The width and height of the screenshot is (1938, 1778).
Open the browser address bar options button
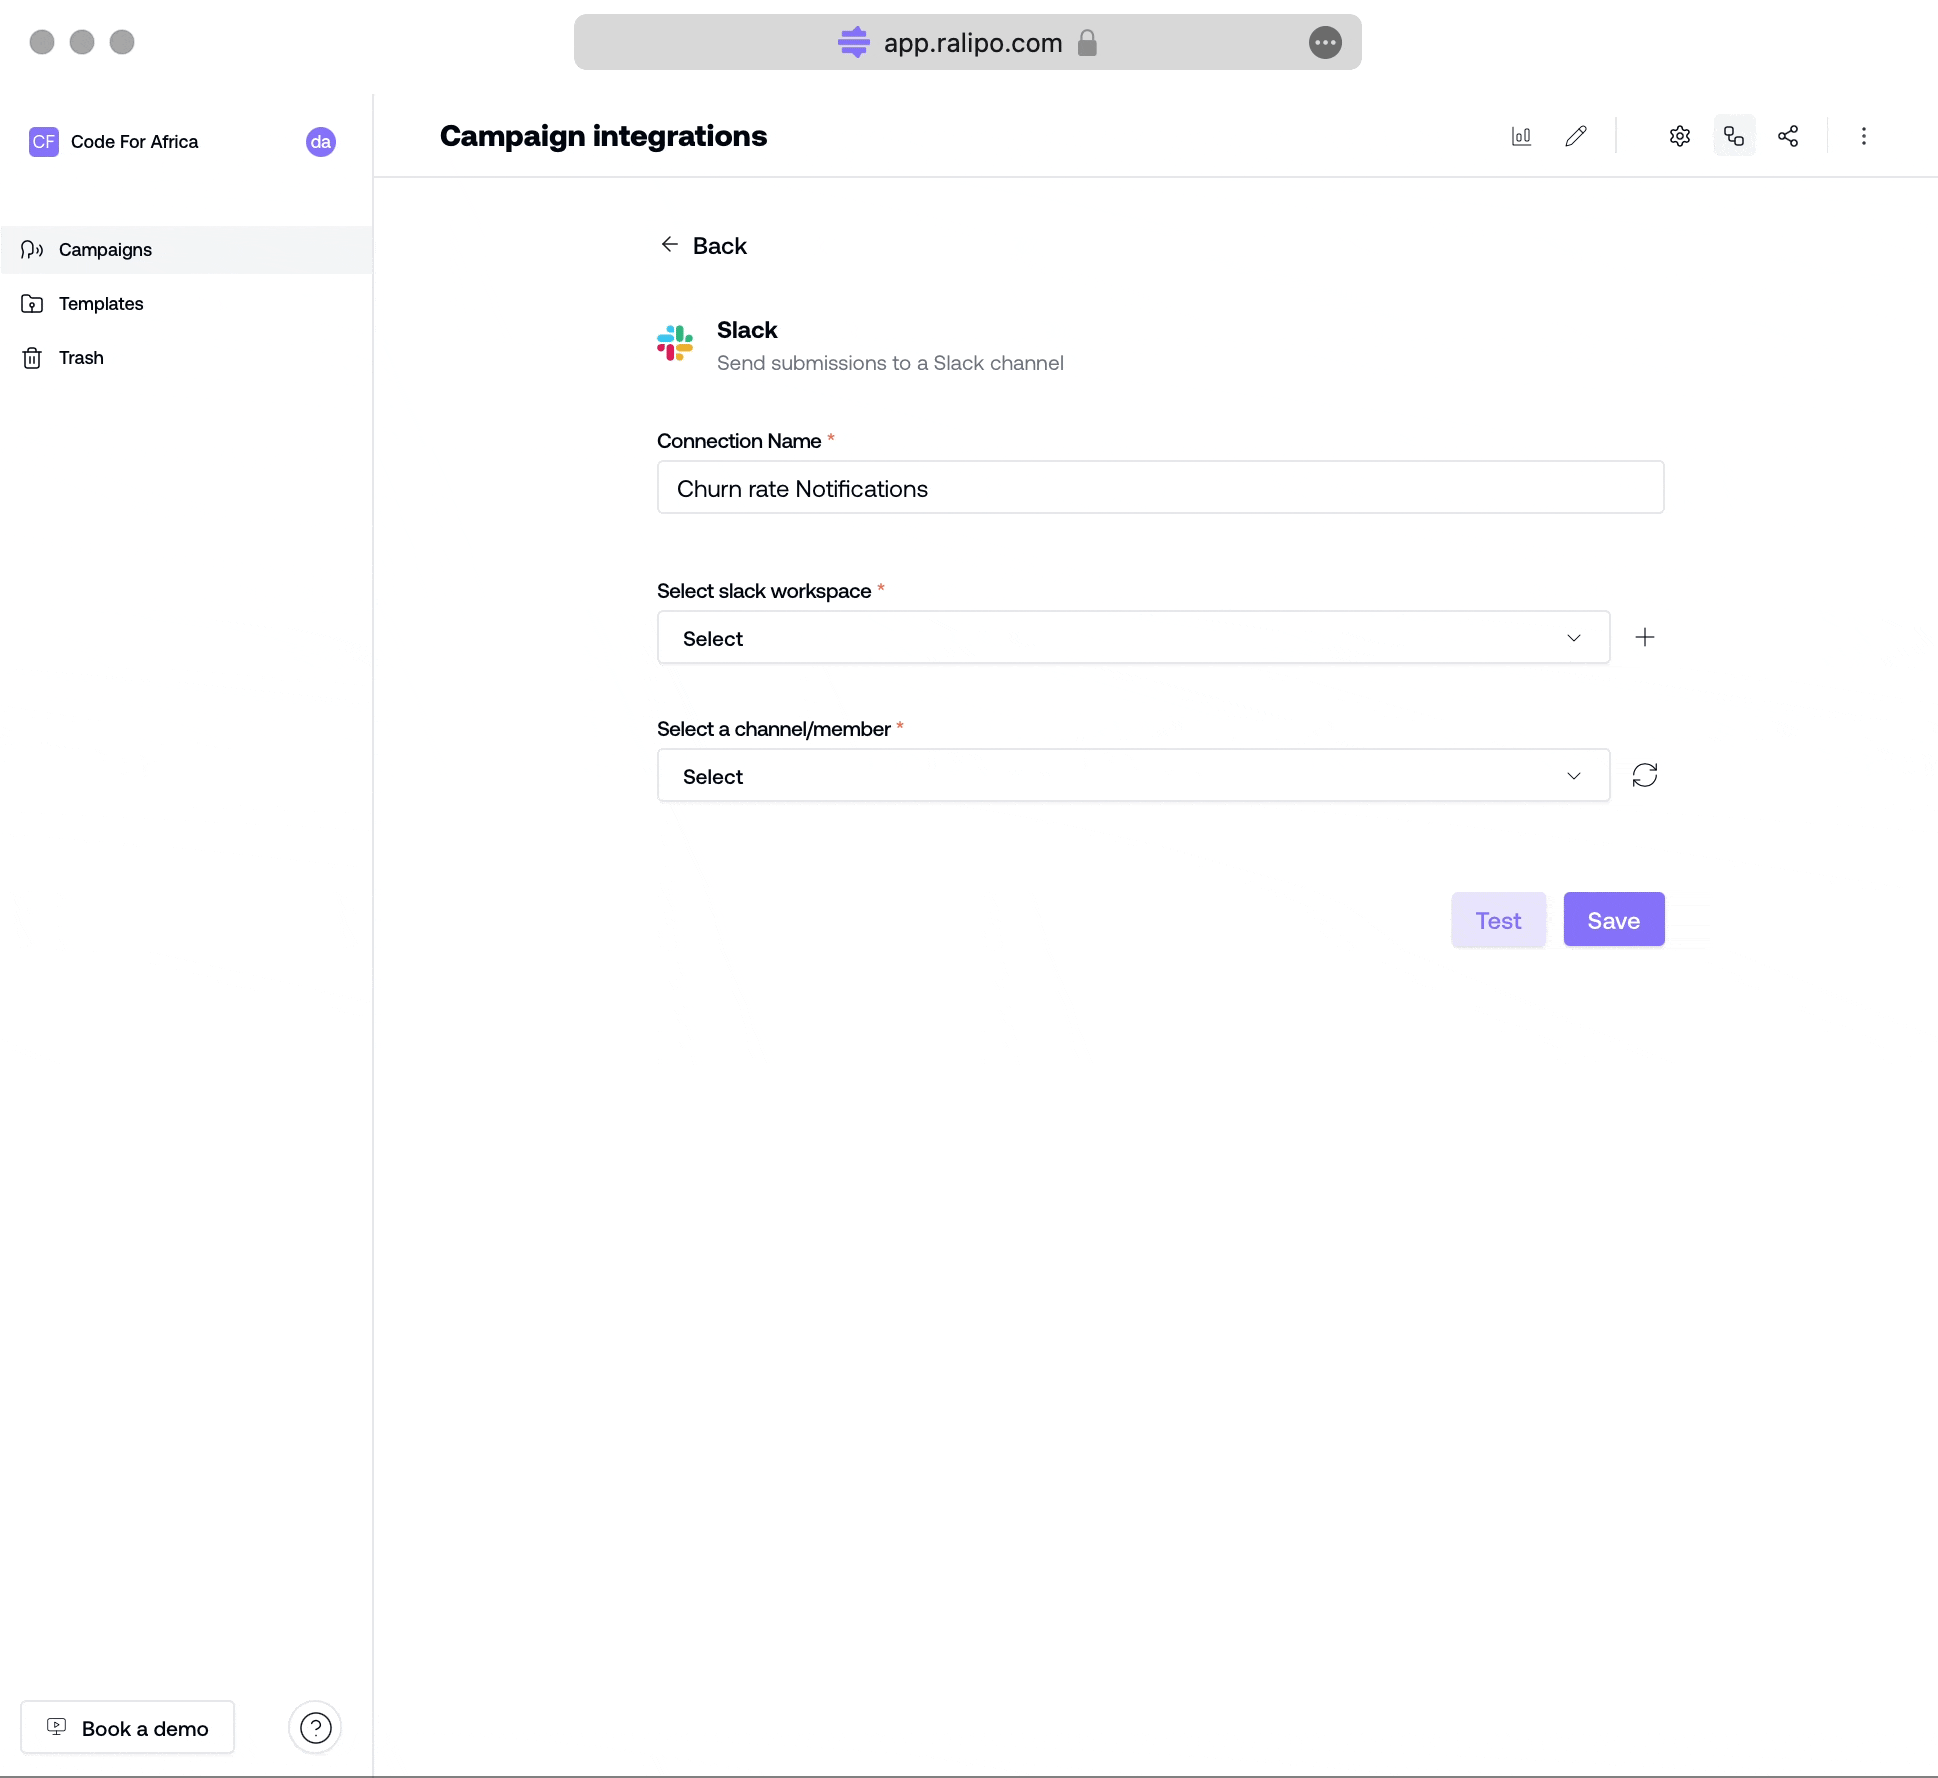[1325, 42]
